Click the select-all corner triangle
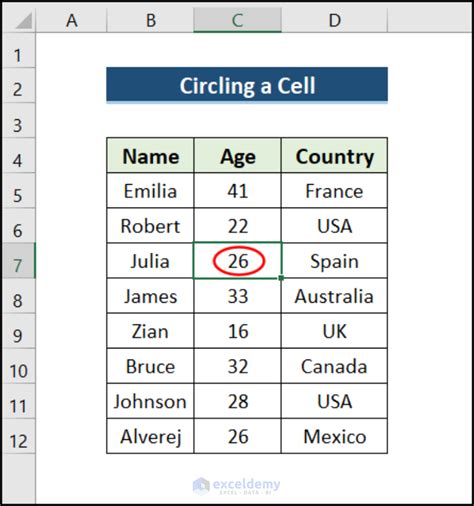474x506 pixels. tap(23, 21)
